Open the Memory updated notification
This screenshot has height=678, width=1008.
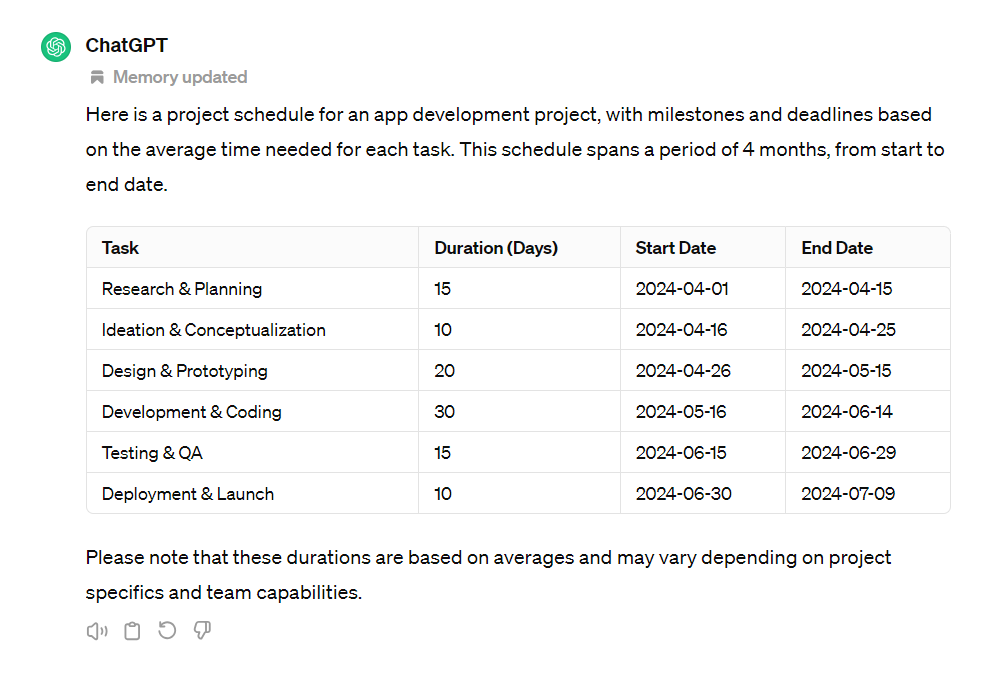(179, 77)
